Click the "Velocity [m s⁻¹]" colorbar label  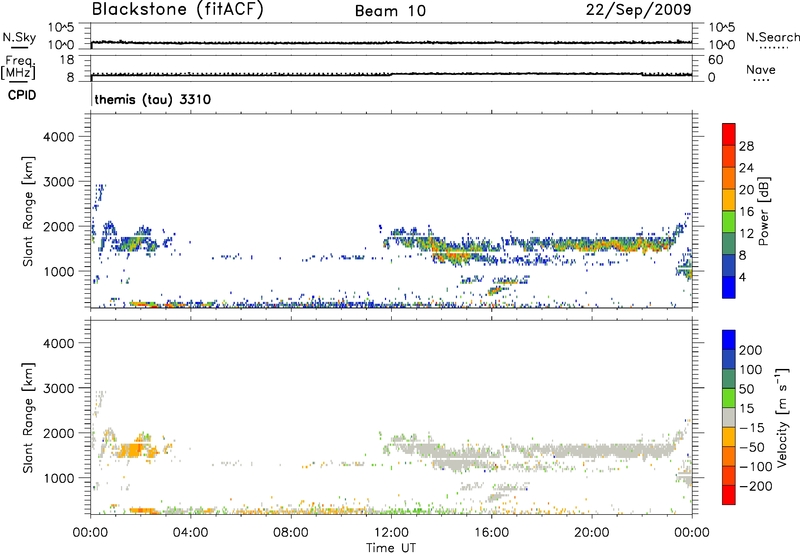782,417
